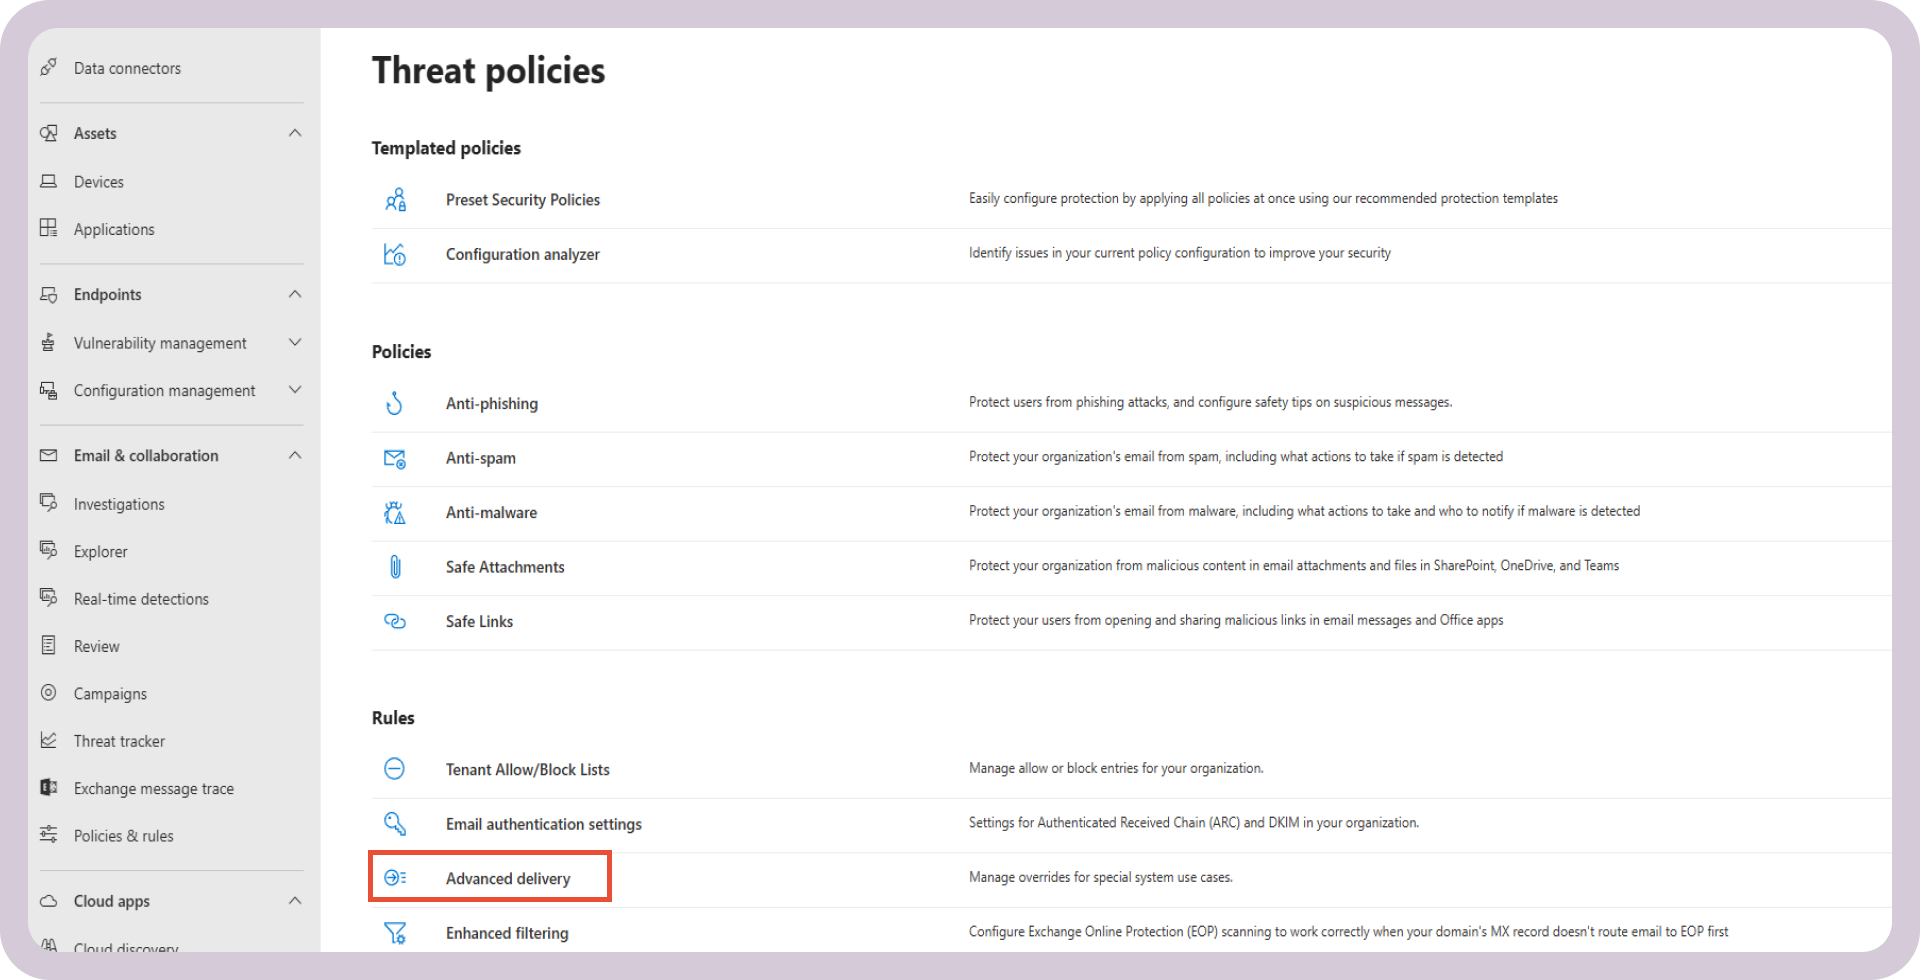
Task: Open Advanced delivery settings
Action: [508, 877]
